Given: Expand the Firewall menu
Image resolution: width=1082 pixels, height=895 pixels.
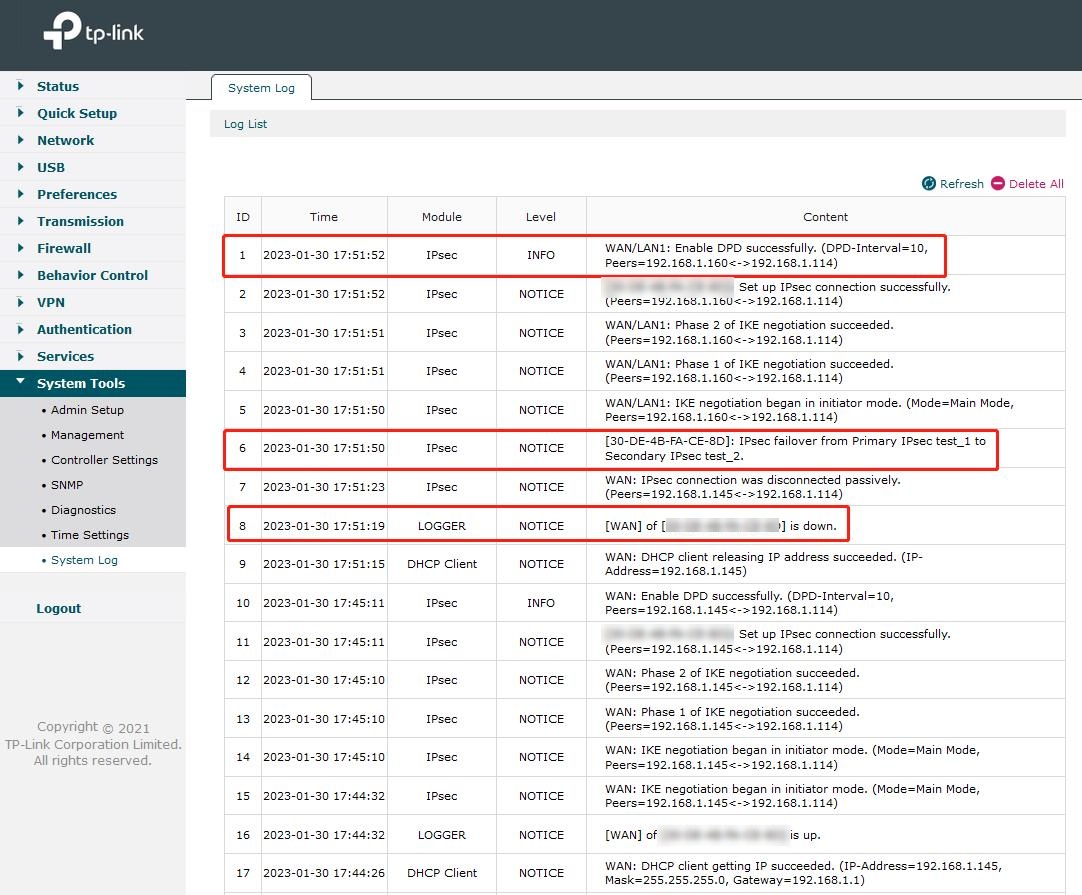Looking at the screenshot, I should [x=63, y=248].
